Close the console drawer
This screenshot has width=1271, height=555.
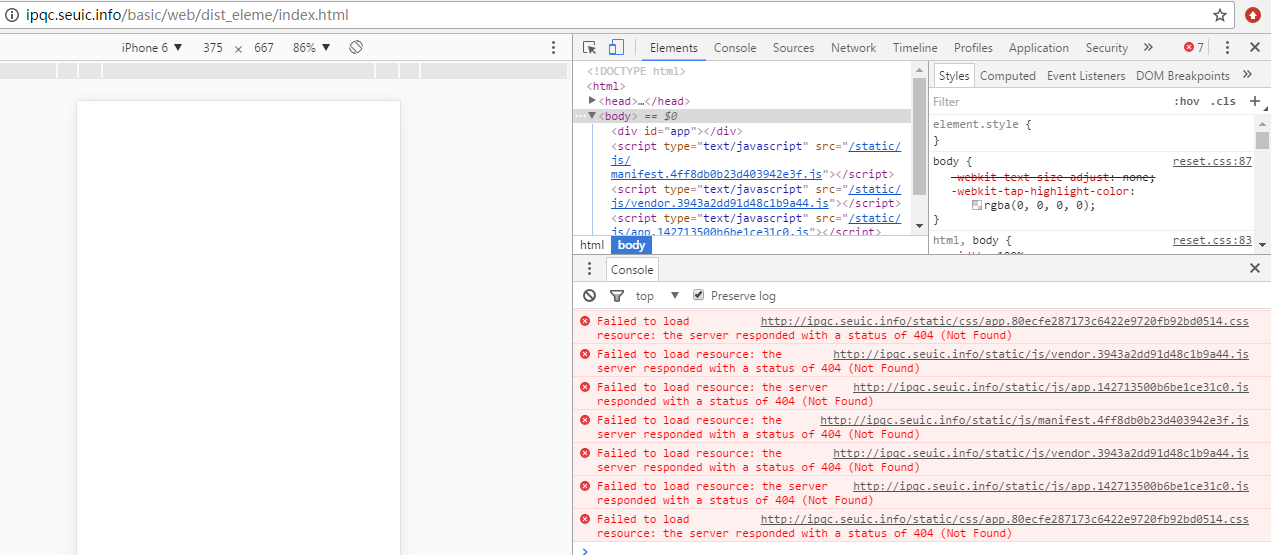pyautogui.click(x=1255, y=269)
